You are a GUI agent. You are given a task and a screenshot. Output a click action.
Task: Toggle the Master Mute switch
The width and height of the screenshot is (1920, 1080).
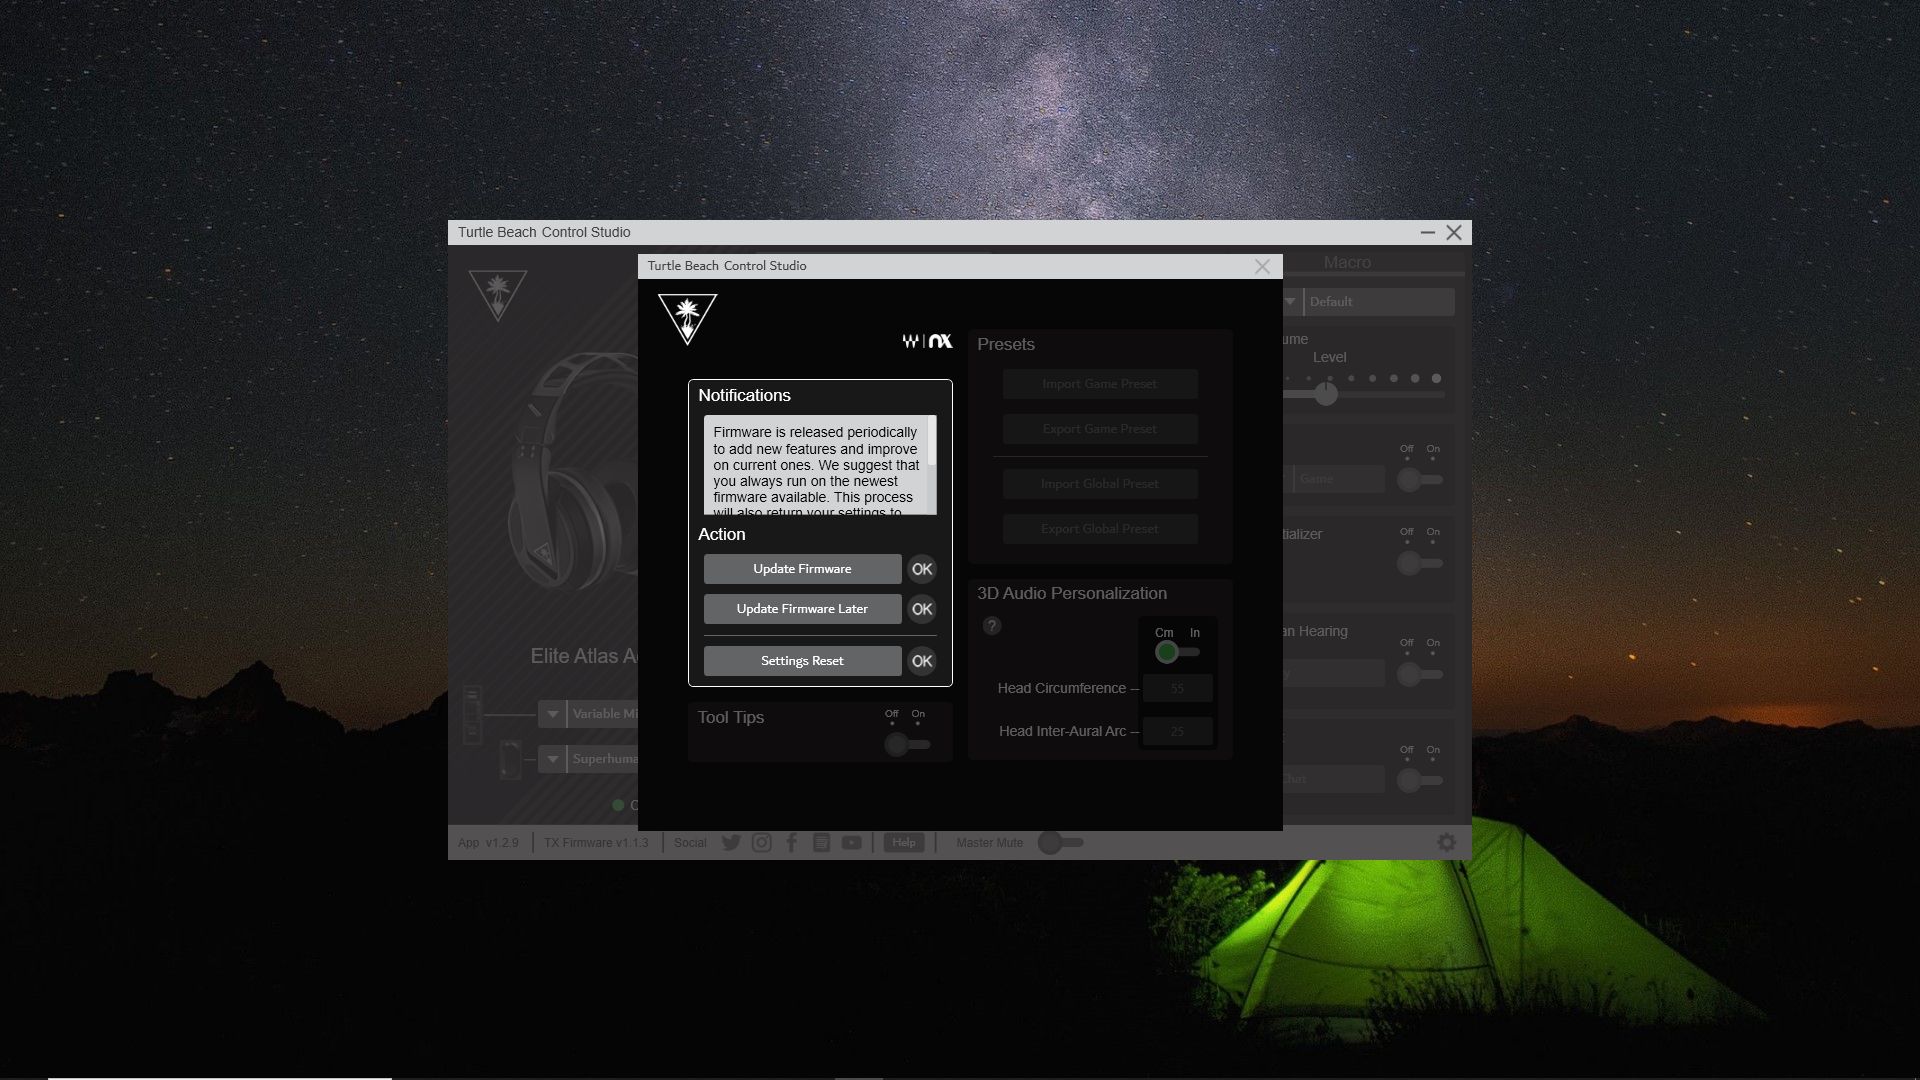[x=1060, y=843]
